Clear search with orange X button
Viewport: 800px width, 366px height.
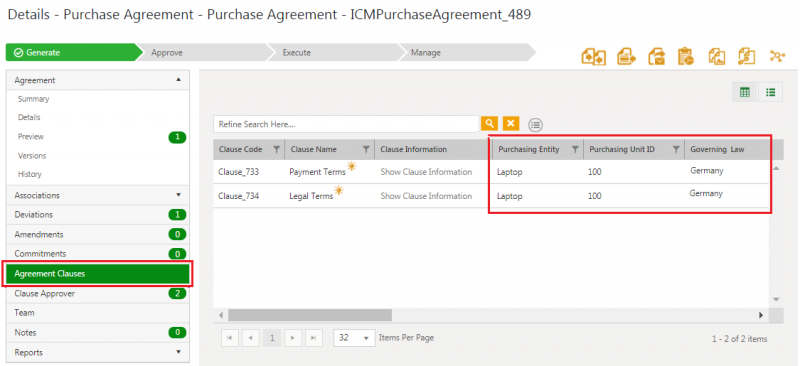pyautogui.click(x=511, y=123)
